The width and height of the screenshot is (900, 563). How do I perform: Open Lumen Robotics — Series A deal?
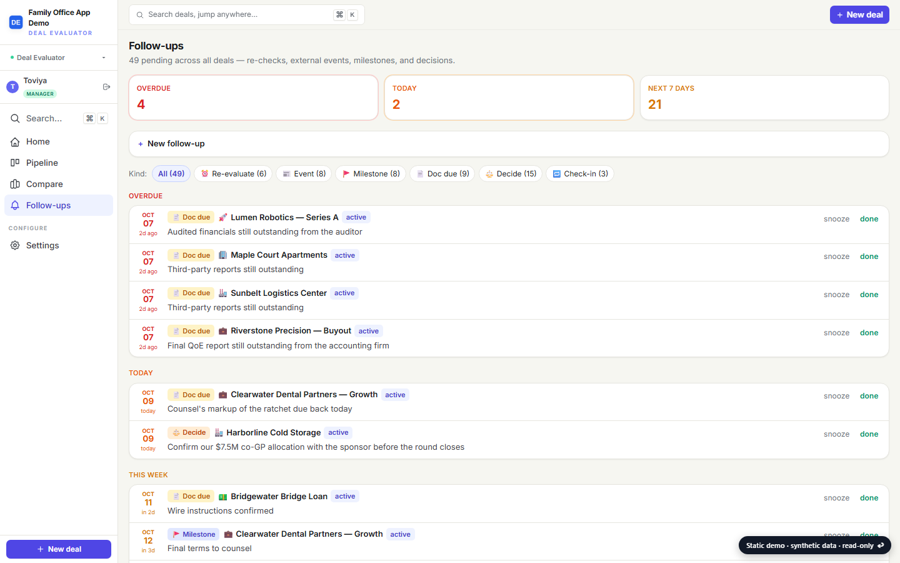284,218
